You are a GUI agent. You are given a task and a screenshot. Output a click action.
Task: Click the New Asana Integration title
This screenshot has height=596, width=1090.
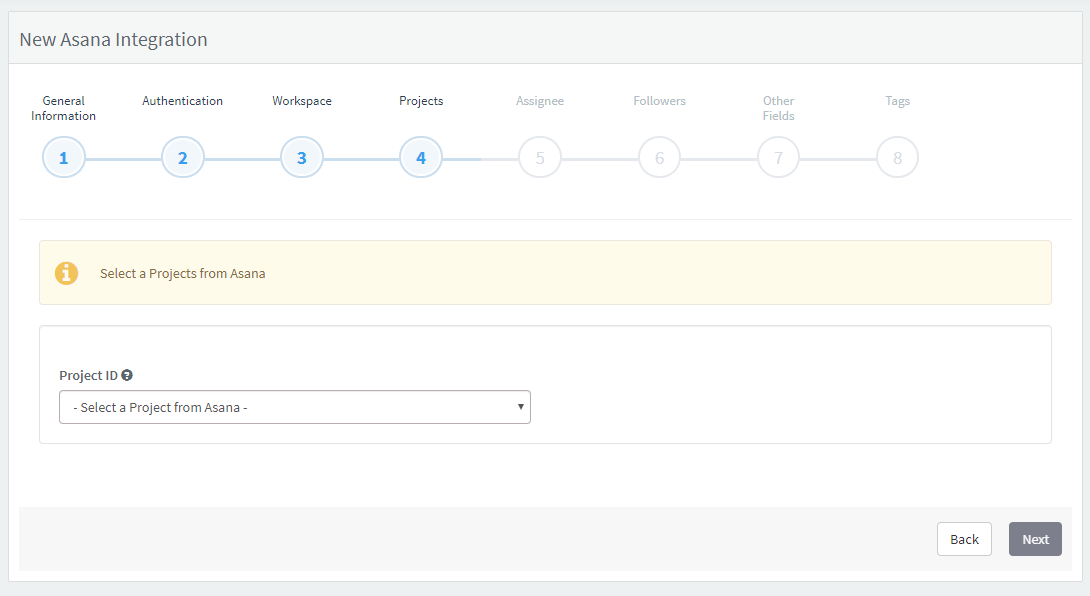coord(113,40)
